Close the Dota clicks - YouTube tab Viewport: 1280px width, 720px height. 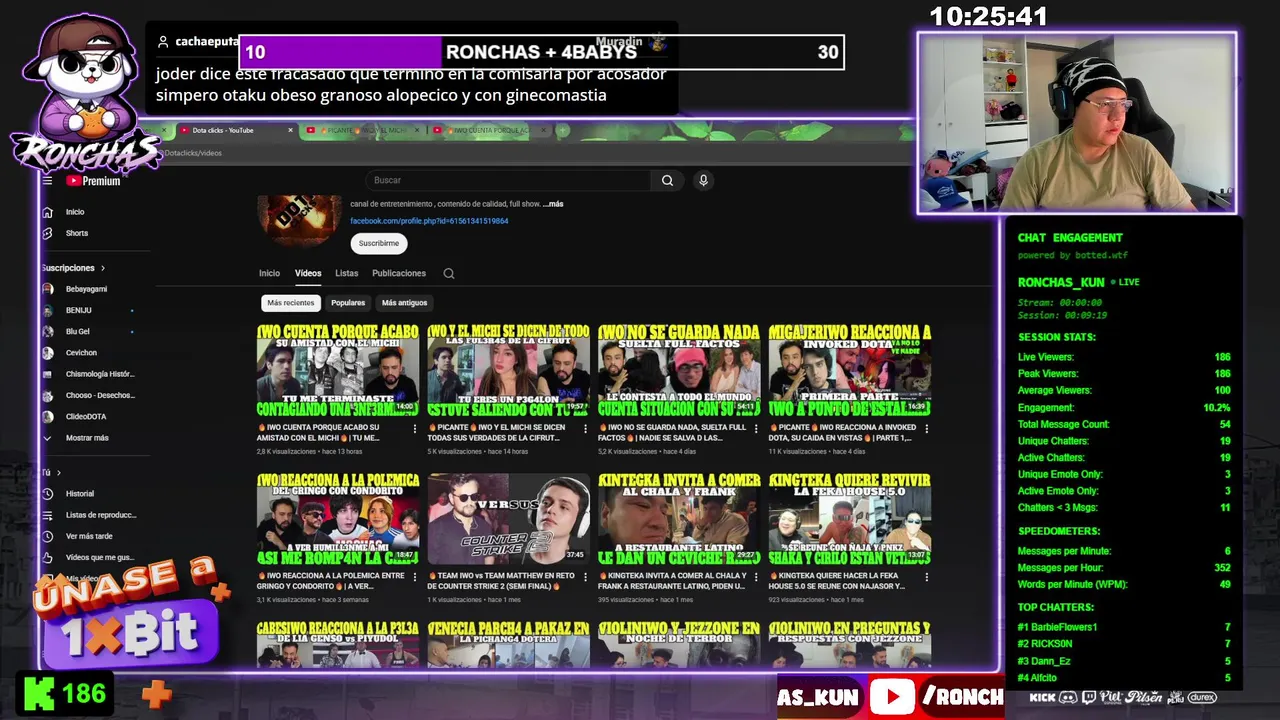(x=291, y=130)
